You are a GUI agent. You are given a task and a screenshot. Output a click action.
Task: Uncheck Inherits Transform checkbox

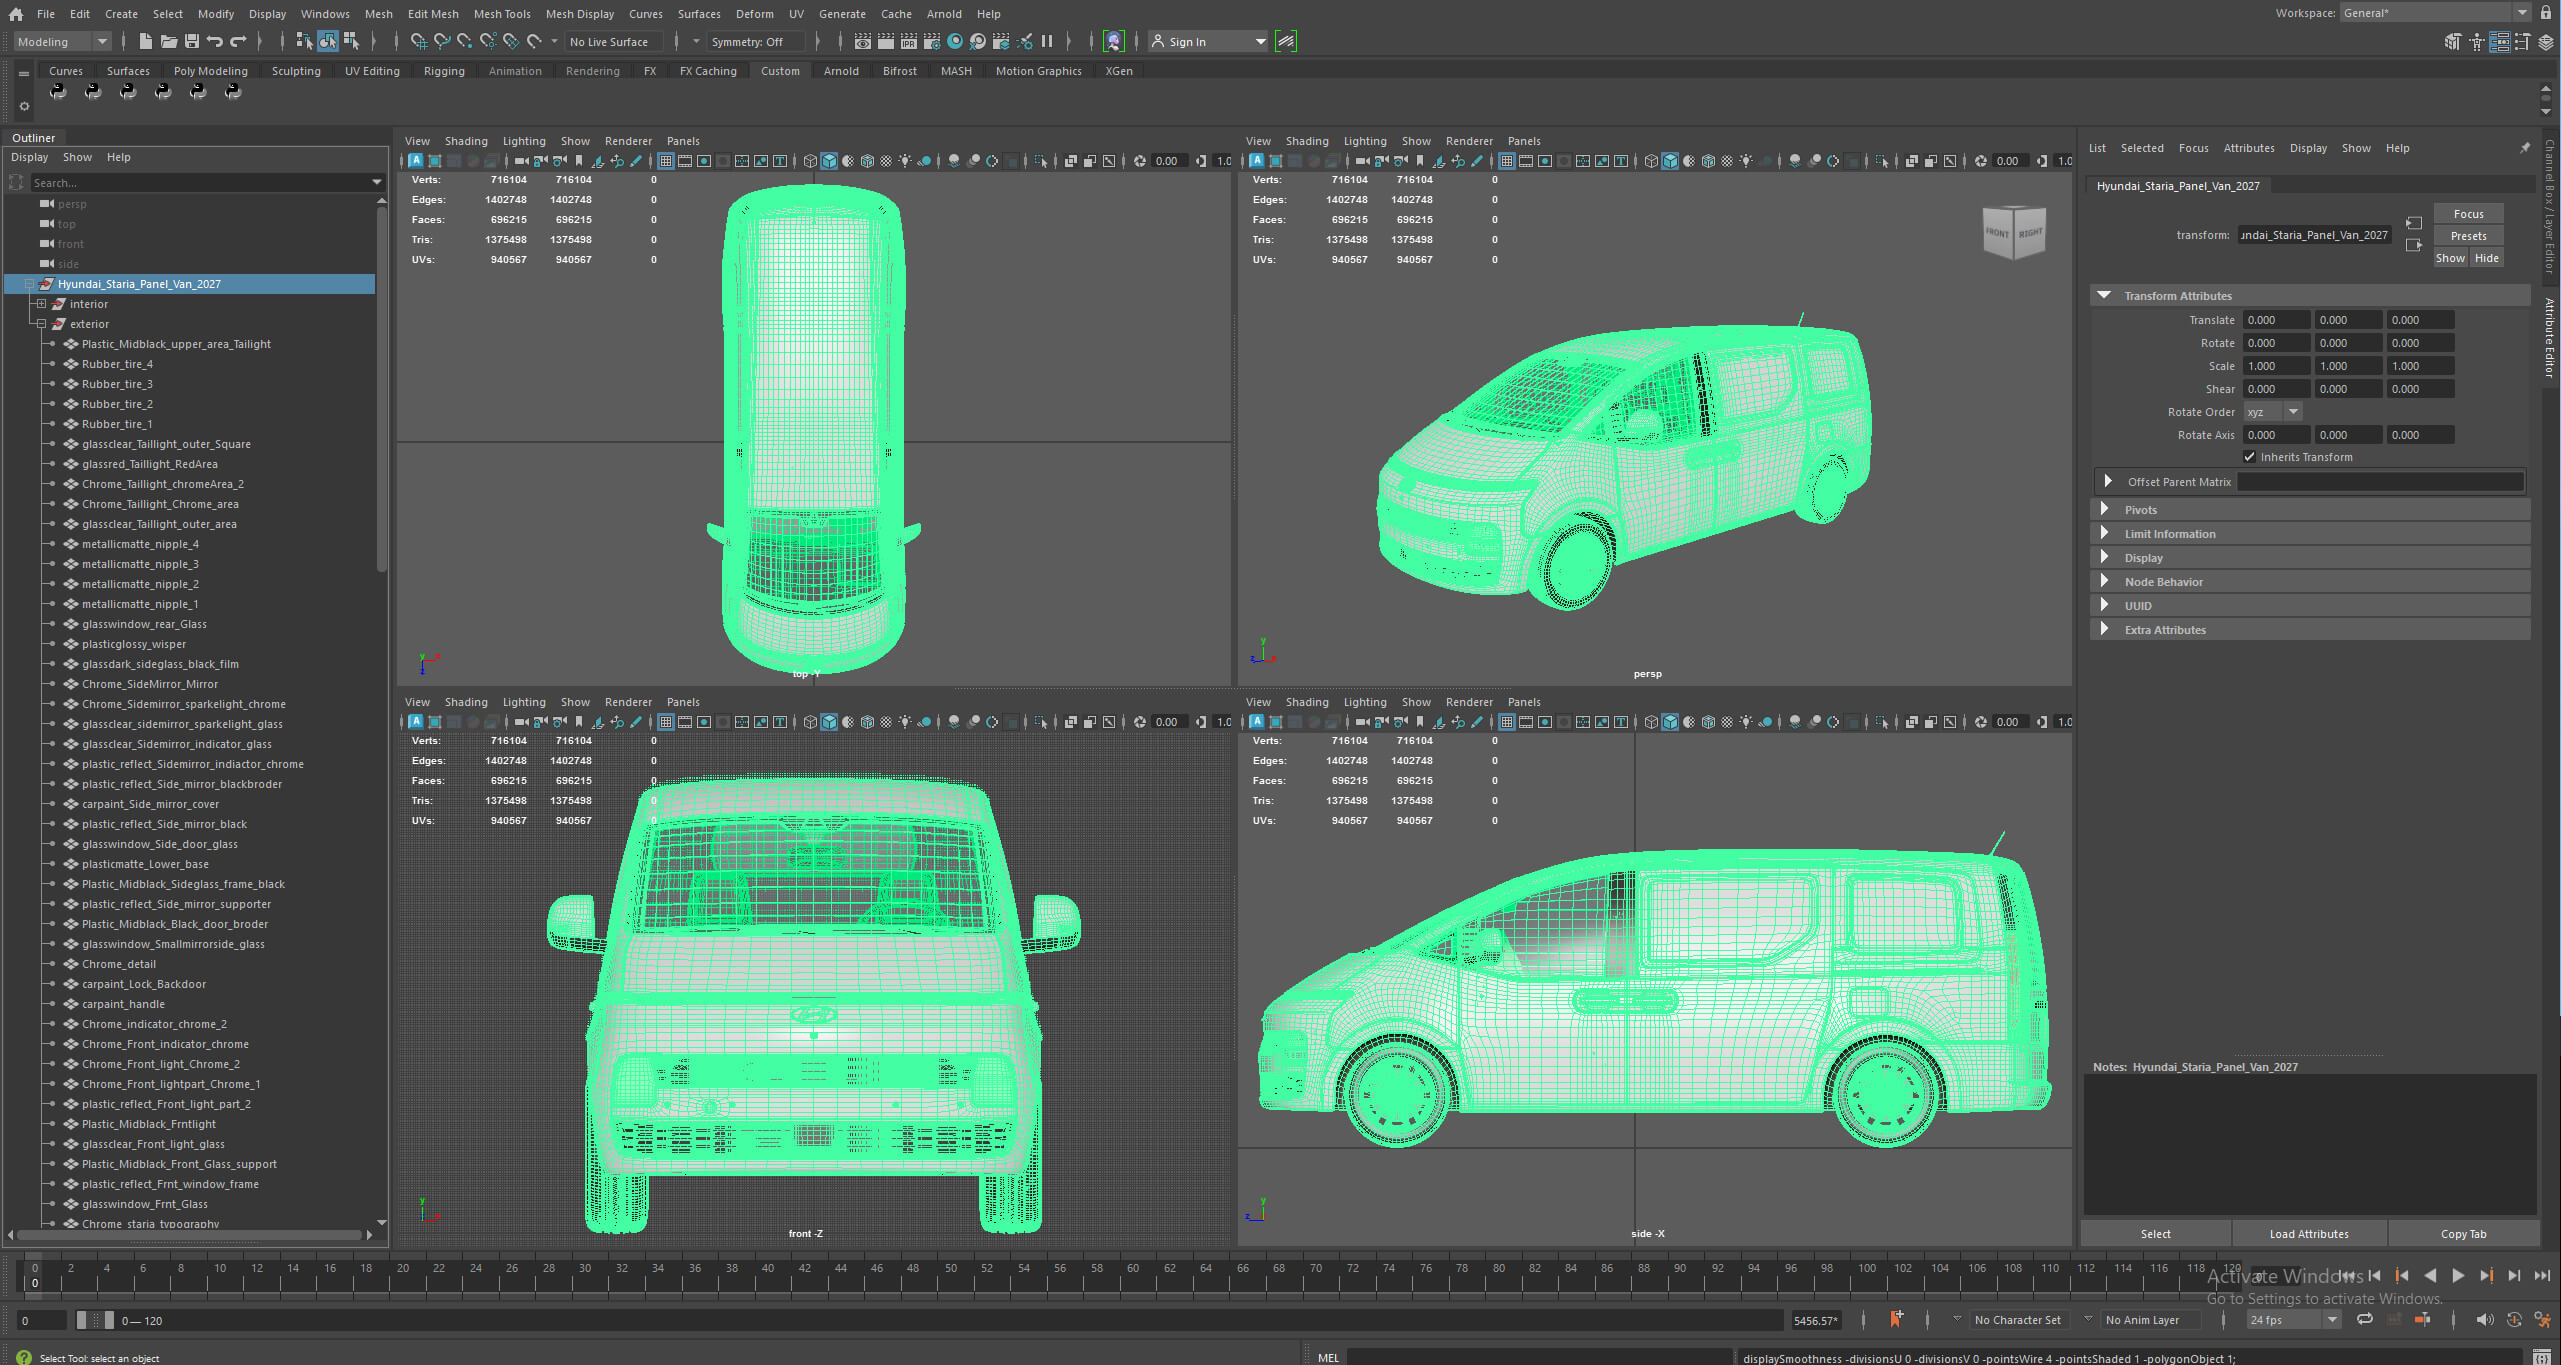[2250, 457]
